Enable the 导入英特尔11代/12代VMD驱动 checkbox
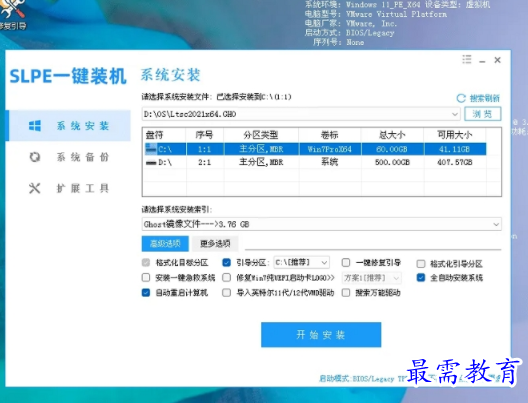The width and height of the screenshot is (528, 403). [x=227, y=293]
